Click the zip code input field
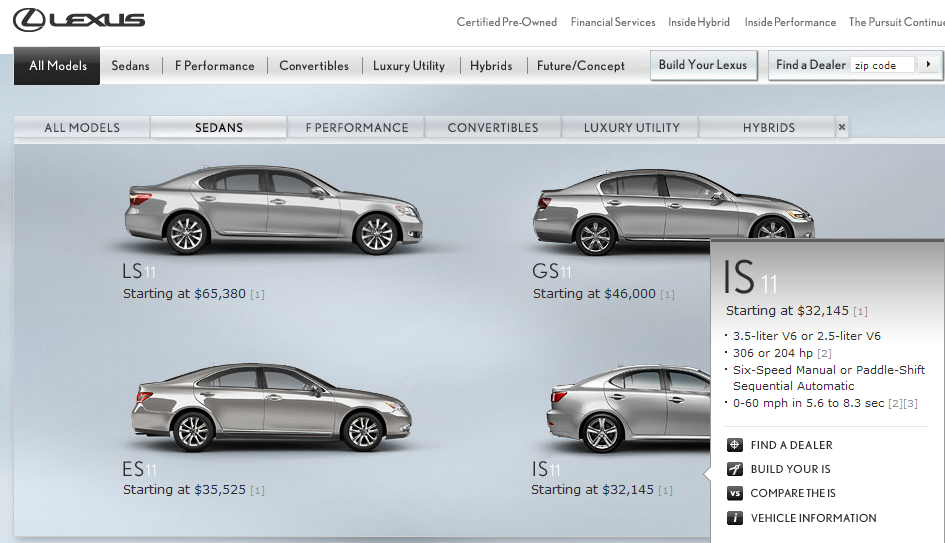Viewport: 945px width, 543px height. pyautogui.click(x=882, y=65)
